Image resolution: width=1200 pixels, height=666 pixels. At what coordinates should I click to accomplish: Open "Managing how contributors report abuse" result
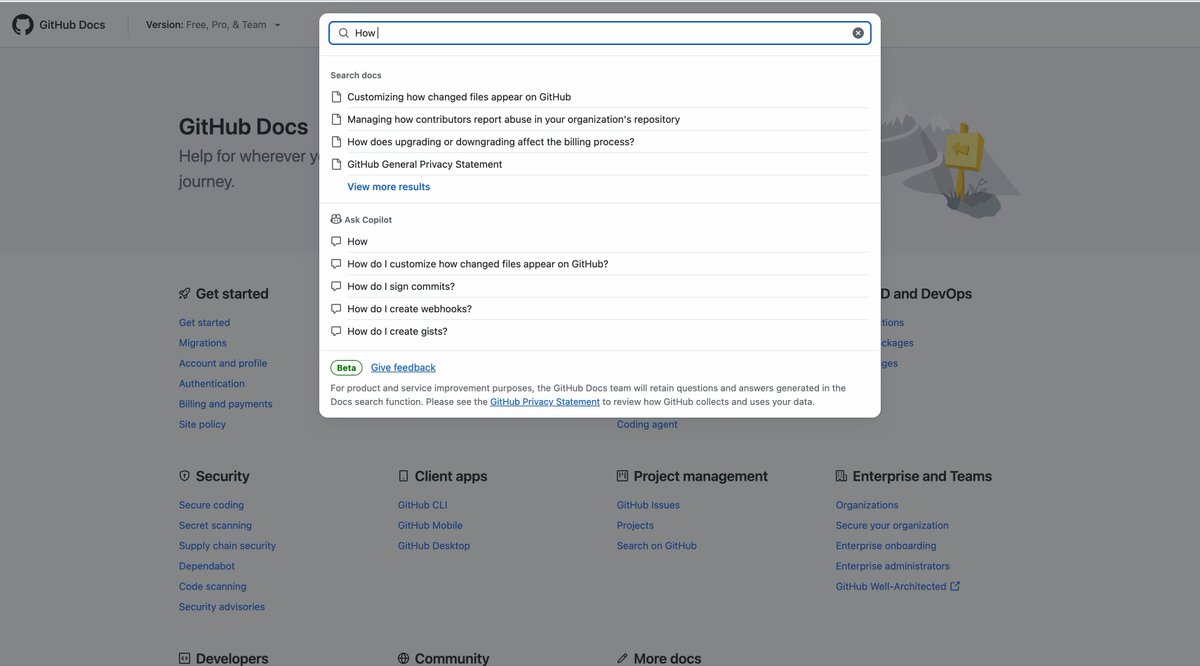coord(600,119)
